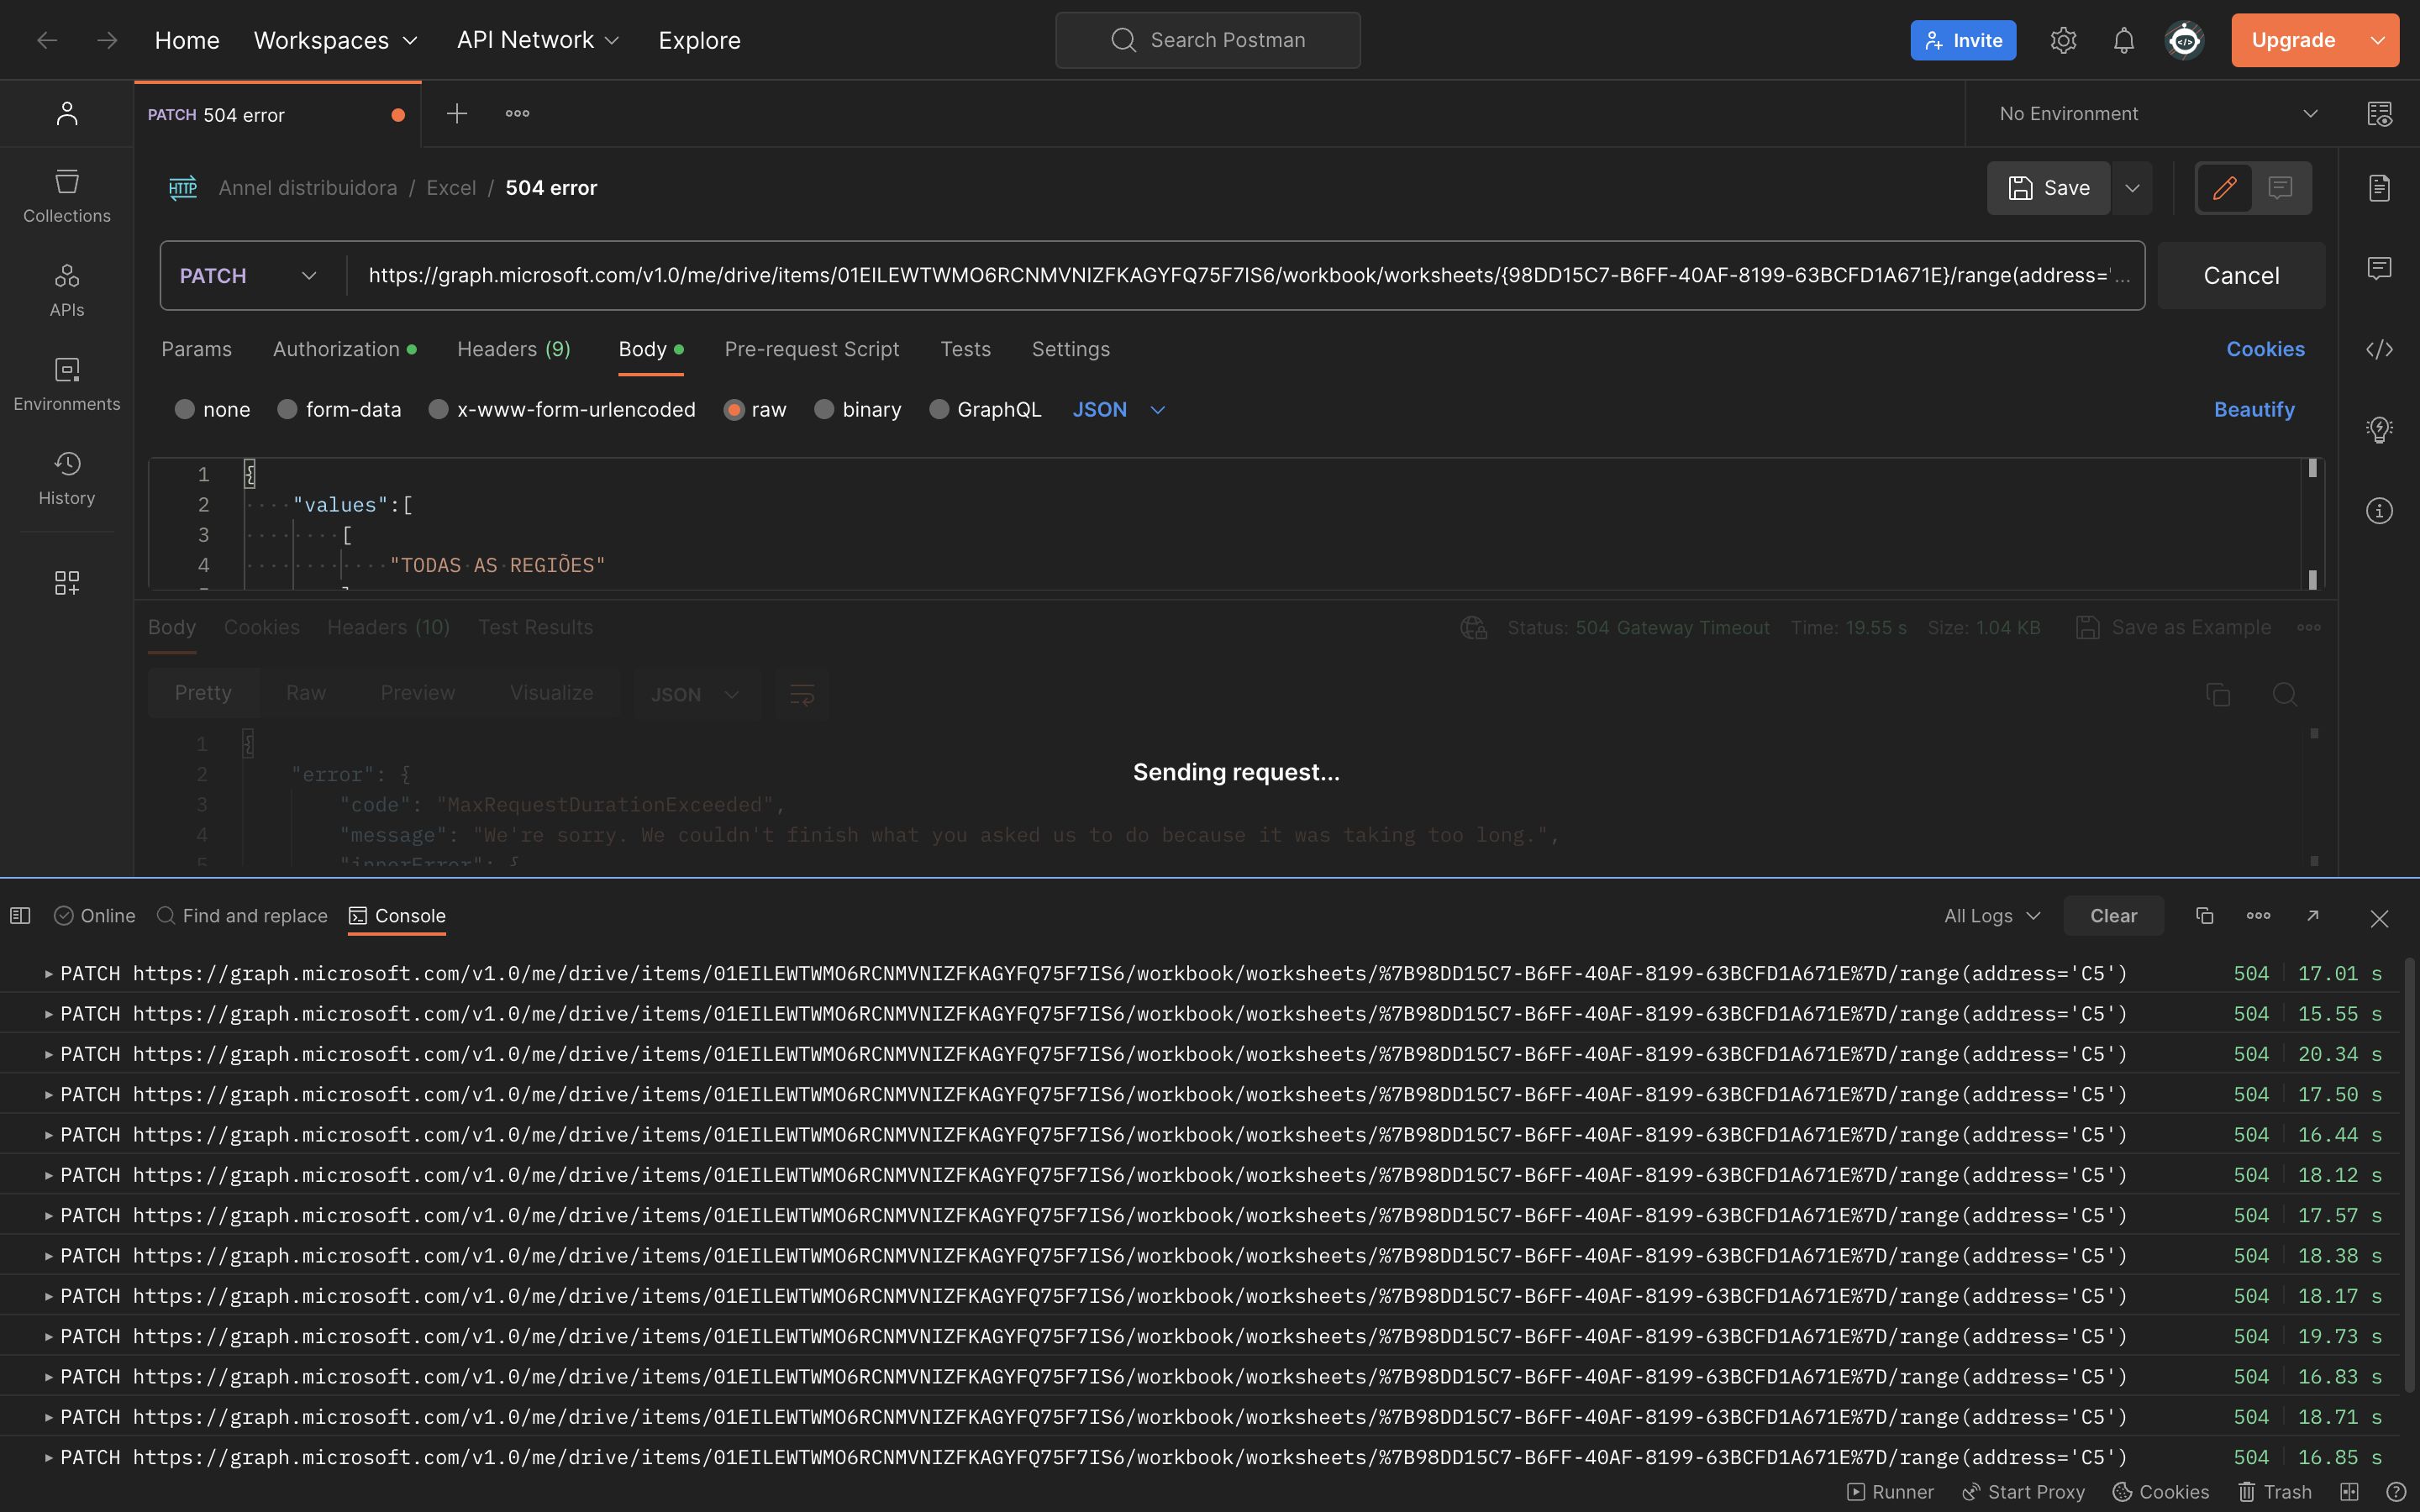Open the environment quick look icon
The width and height of the screenshot is (2420, 1512).
[x=2379, y=114]
